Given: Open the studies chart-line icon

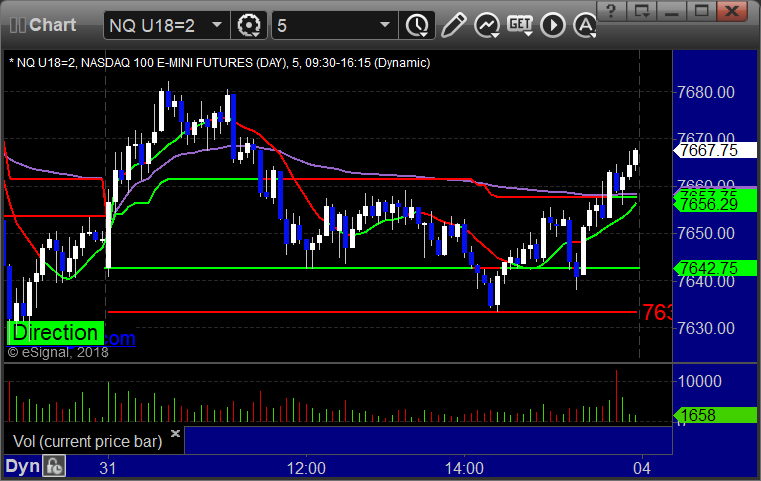Looking at the screenshot, I should [487, 25].
